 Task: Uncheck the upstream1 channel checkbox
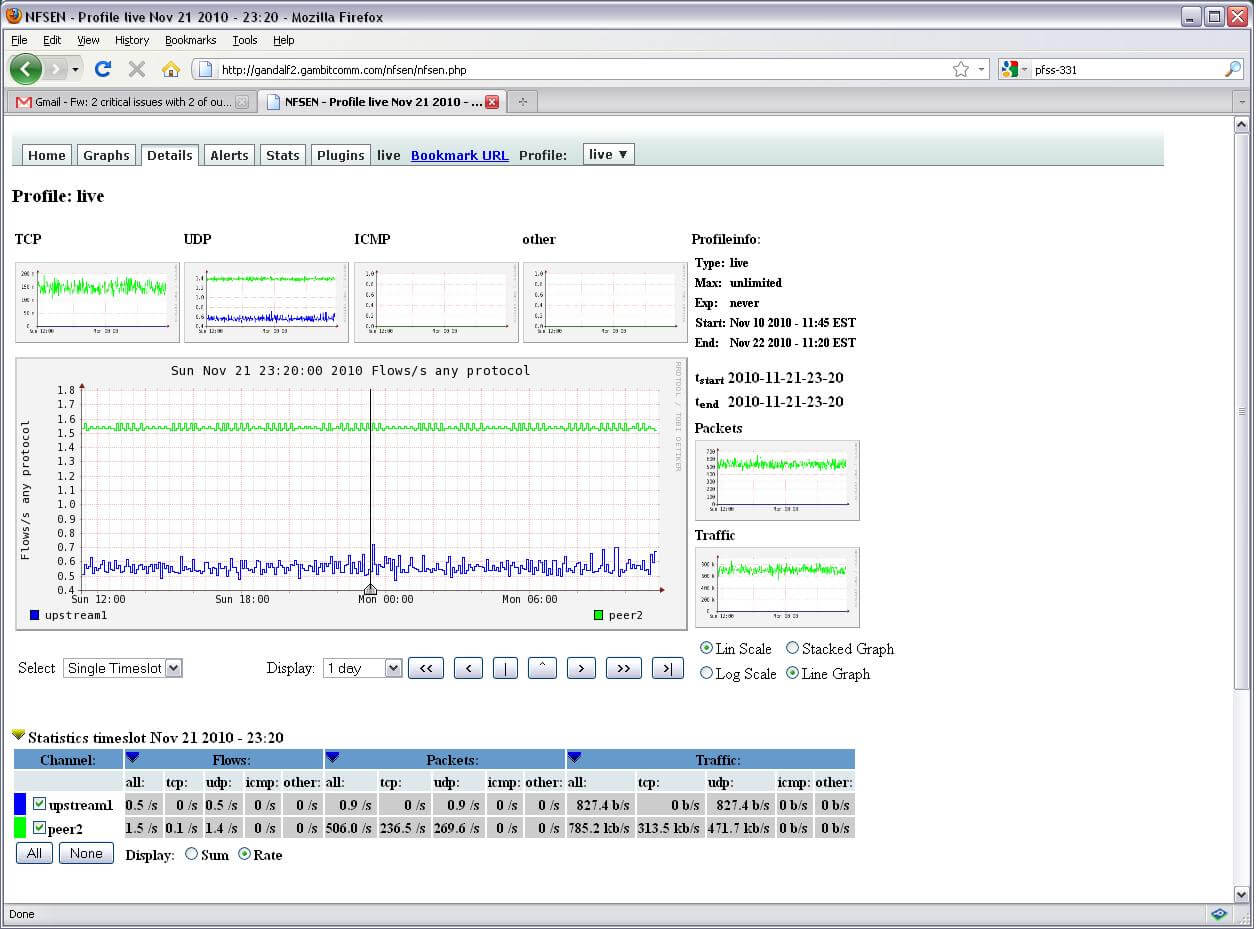pos(40,804)
